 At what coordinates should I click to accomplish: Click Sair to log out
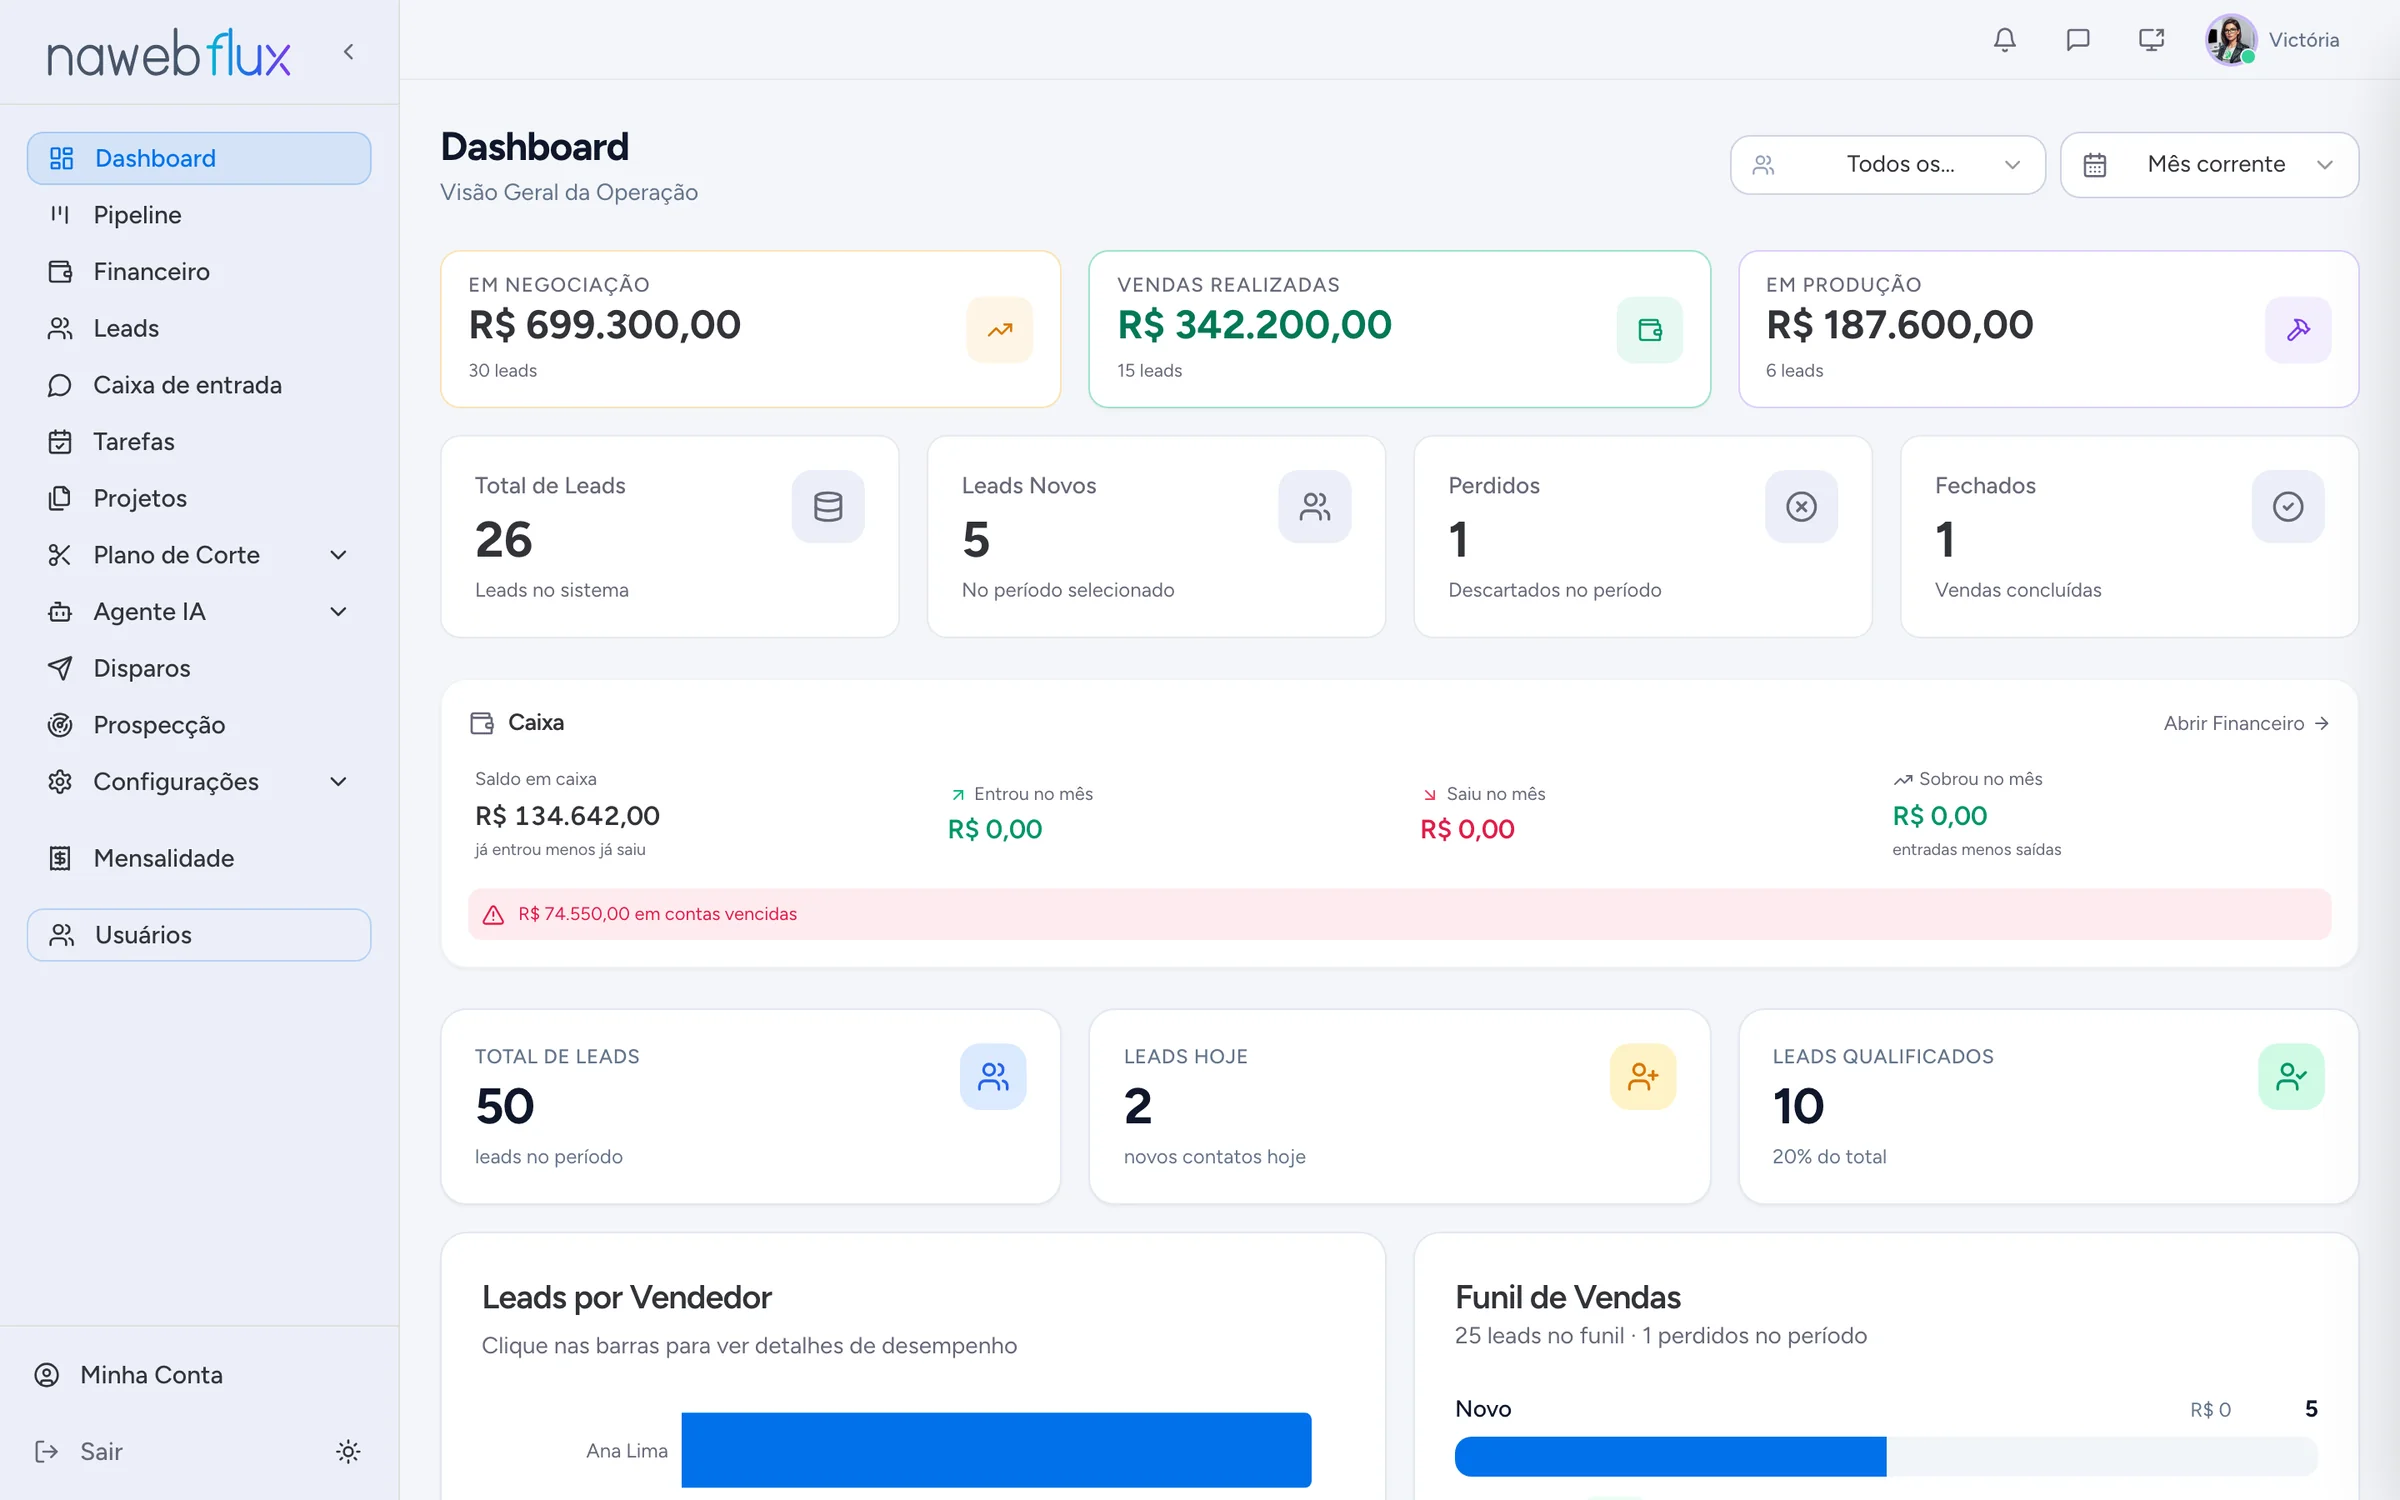pyautogui.click(x=79, y=1451)
